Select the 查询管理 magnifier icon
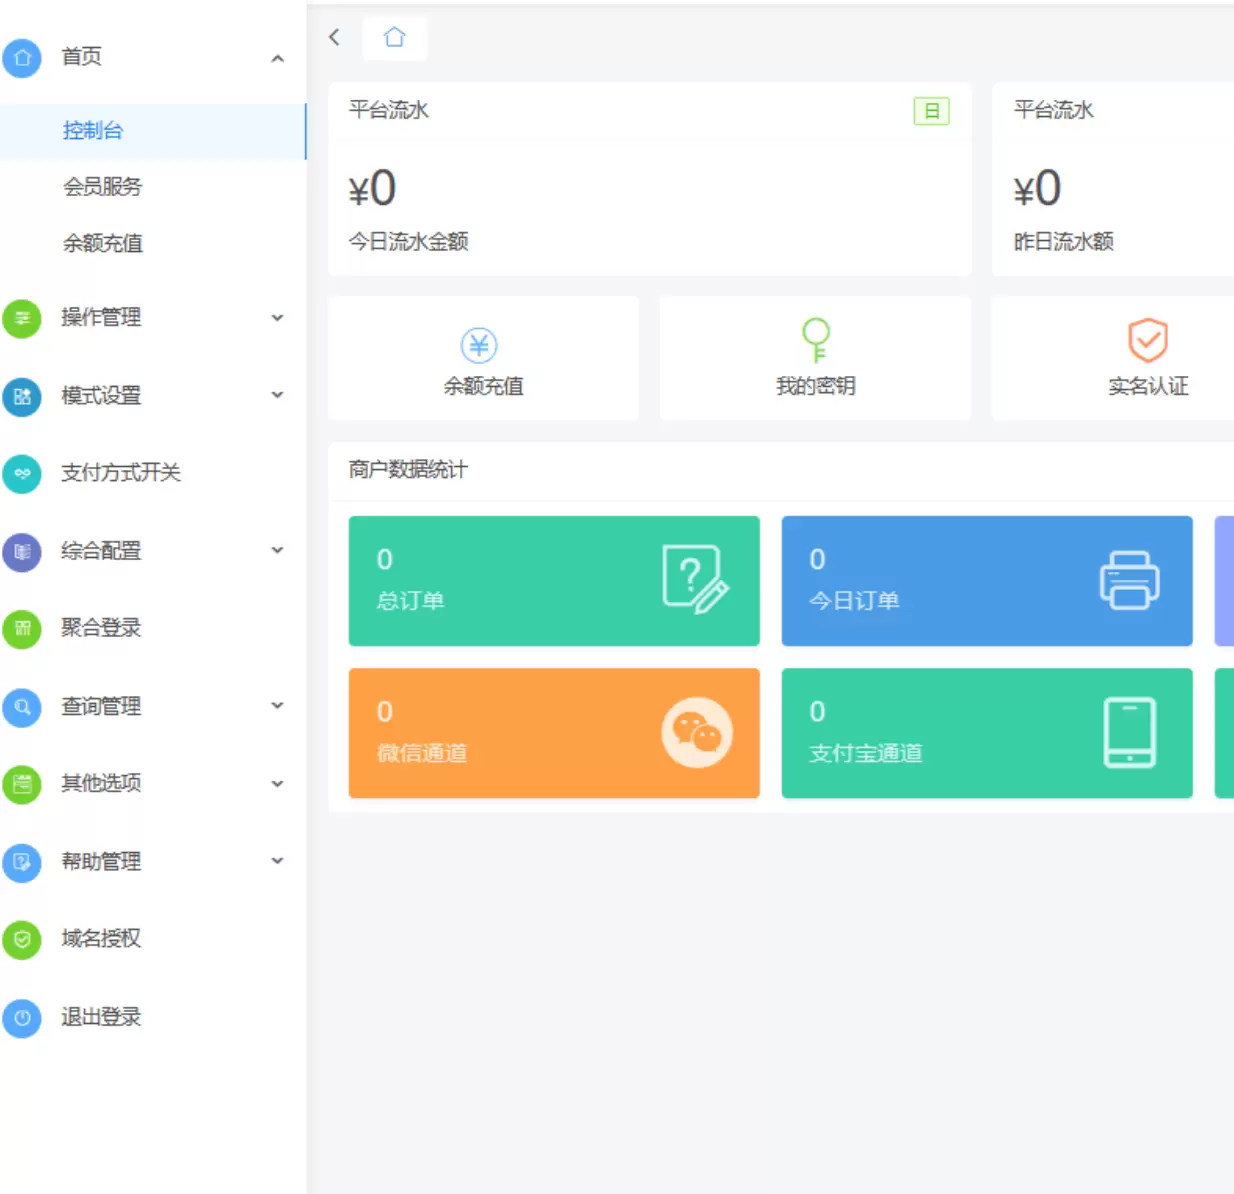The width and height of the screenshot is (1234, 1194). [x=22, y=707]
